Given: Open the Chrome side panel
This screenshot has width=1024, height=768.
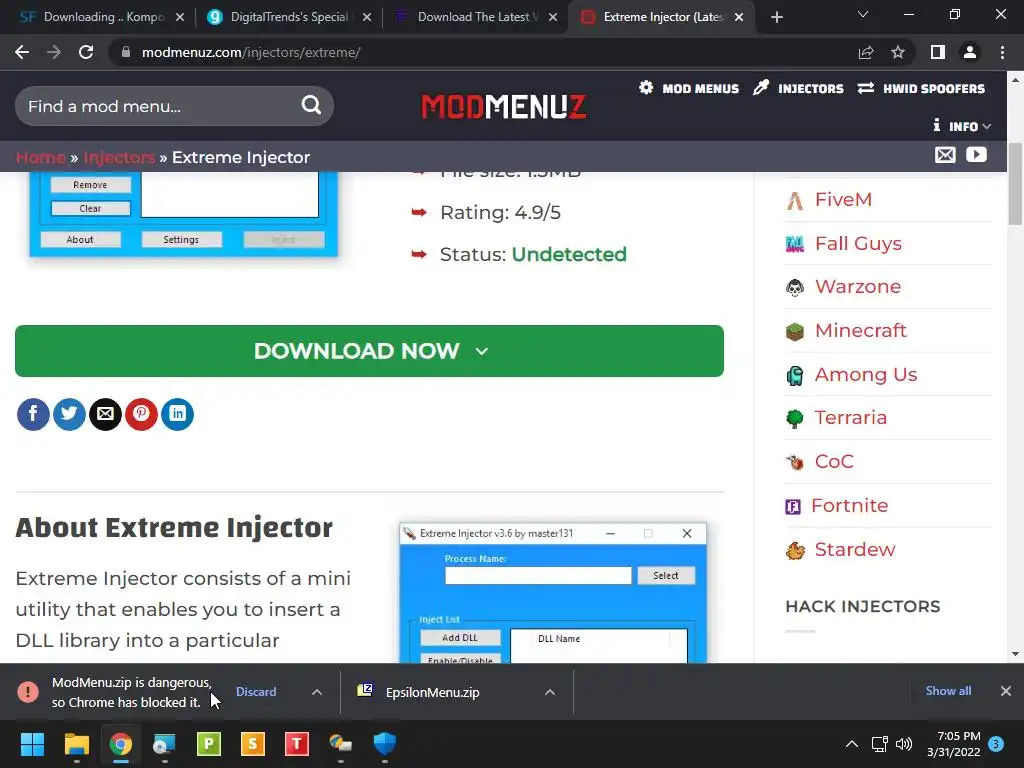Looking at the screenshot, I should click(938, 52).
